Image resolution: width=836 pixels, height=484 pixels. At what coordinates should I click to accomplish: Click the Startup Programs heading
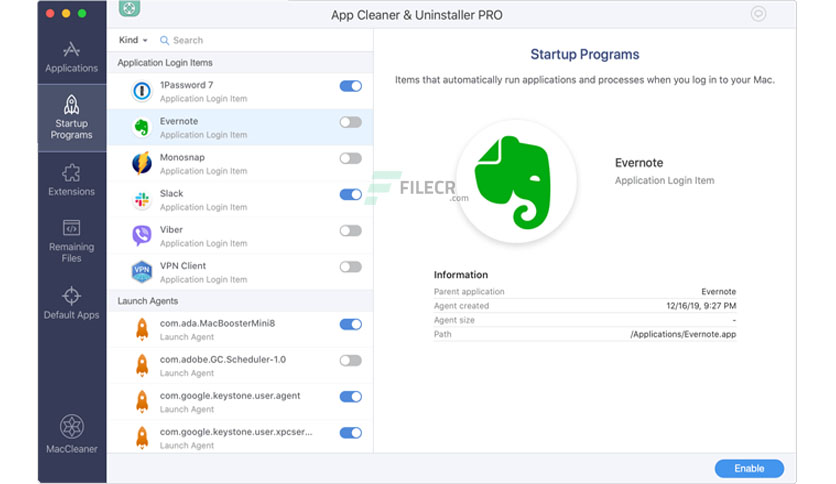[x=584, y=54]
